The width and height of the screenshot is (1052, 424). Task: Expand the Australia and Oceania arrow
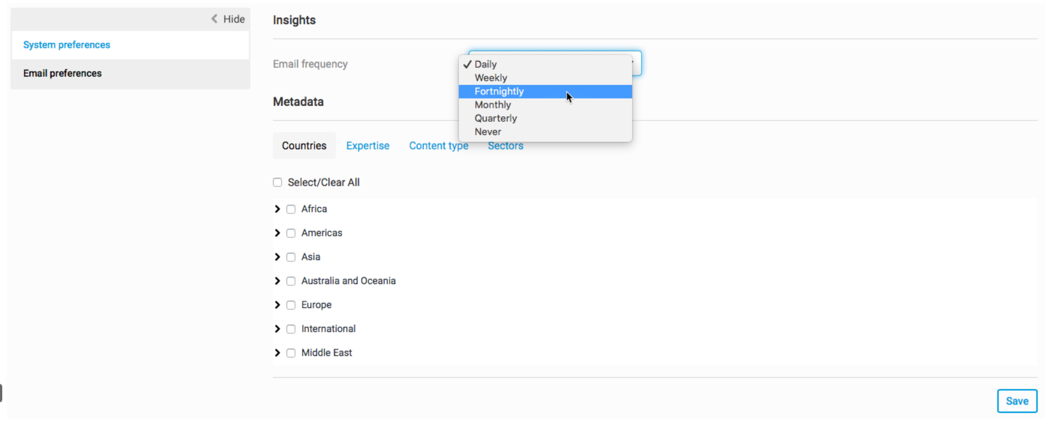pyautogui.click(x=277, y=281)
